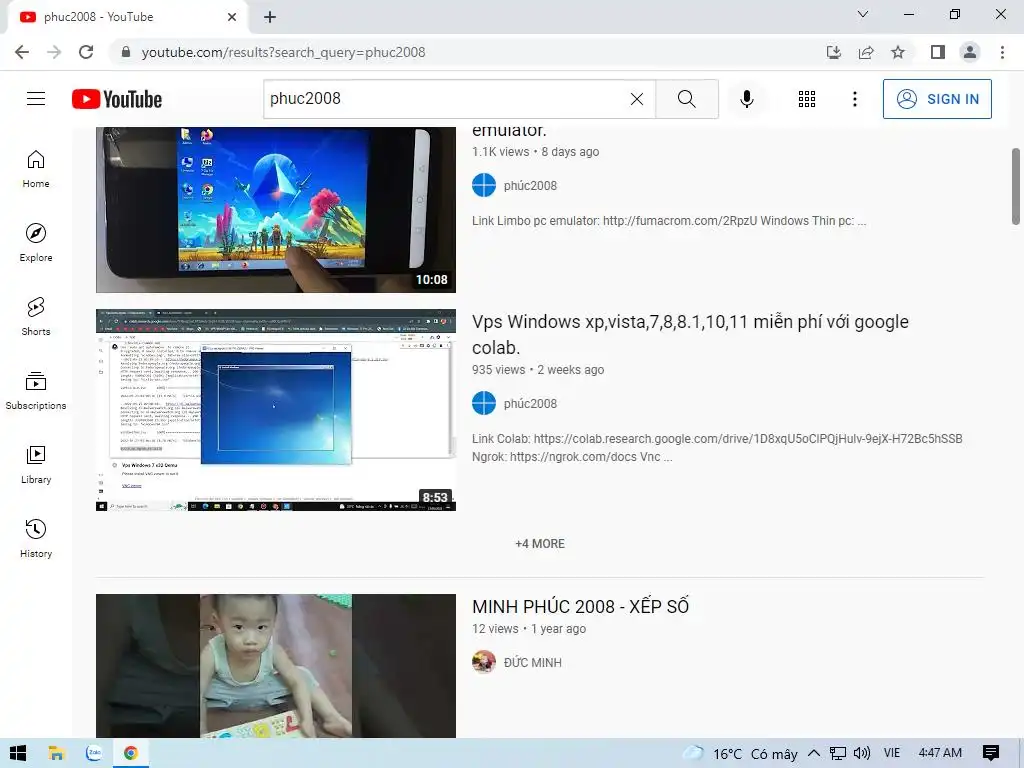This screenshot has width=1024, height=768.
Task: Click the SIGN IN button
Action: (937, 99)
